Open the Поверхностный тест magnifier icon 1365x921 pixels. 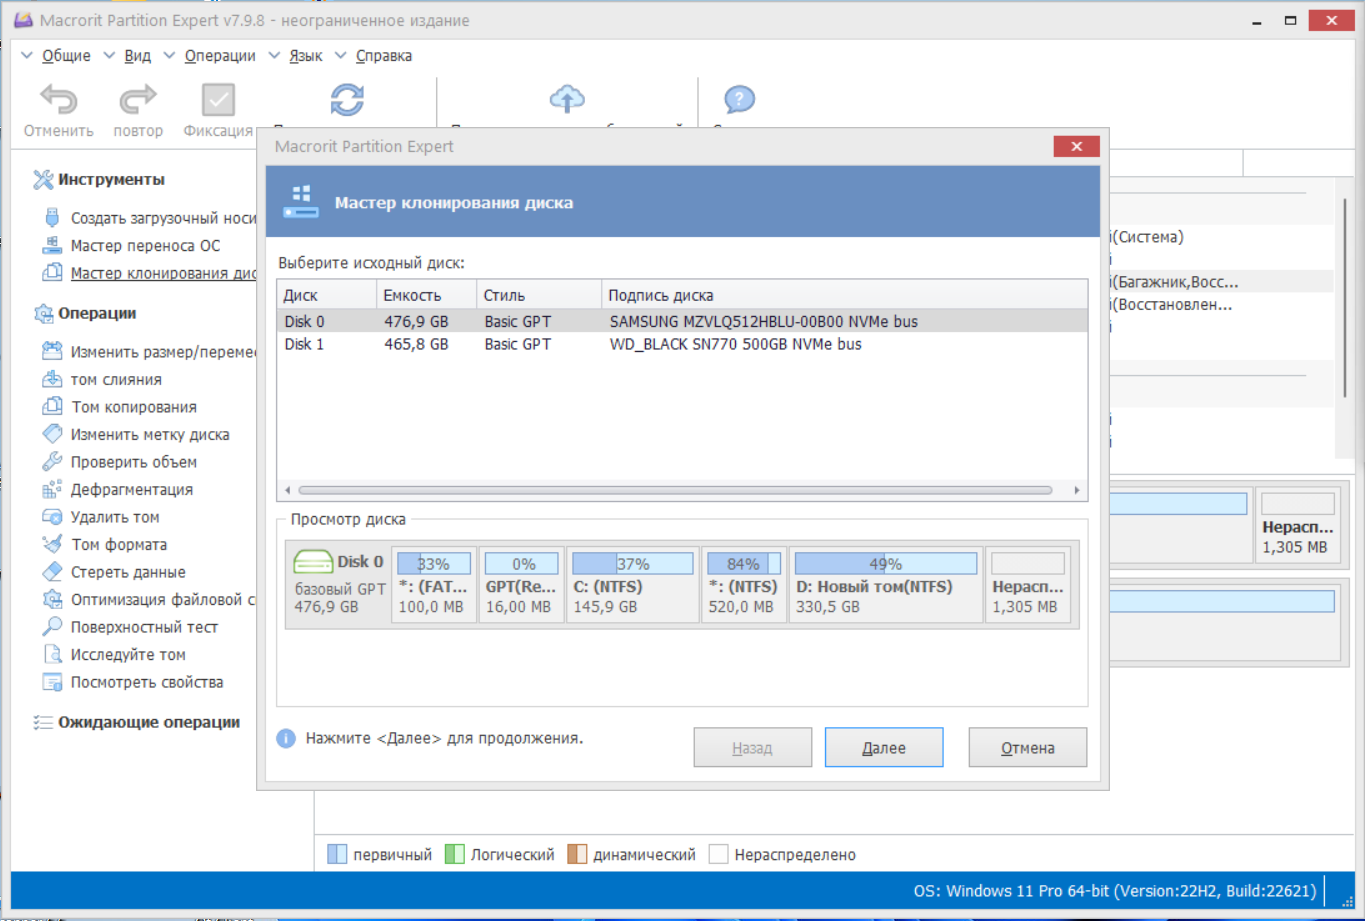tap(52, 627)
